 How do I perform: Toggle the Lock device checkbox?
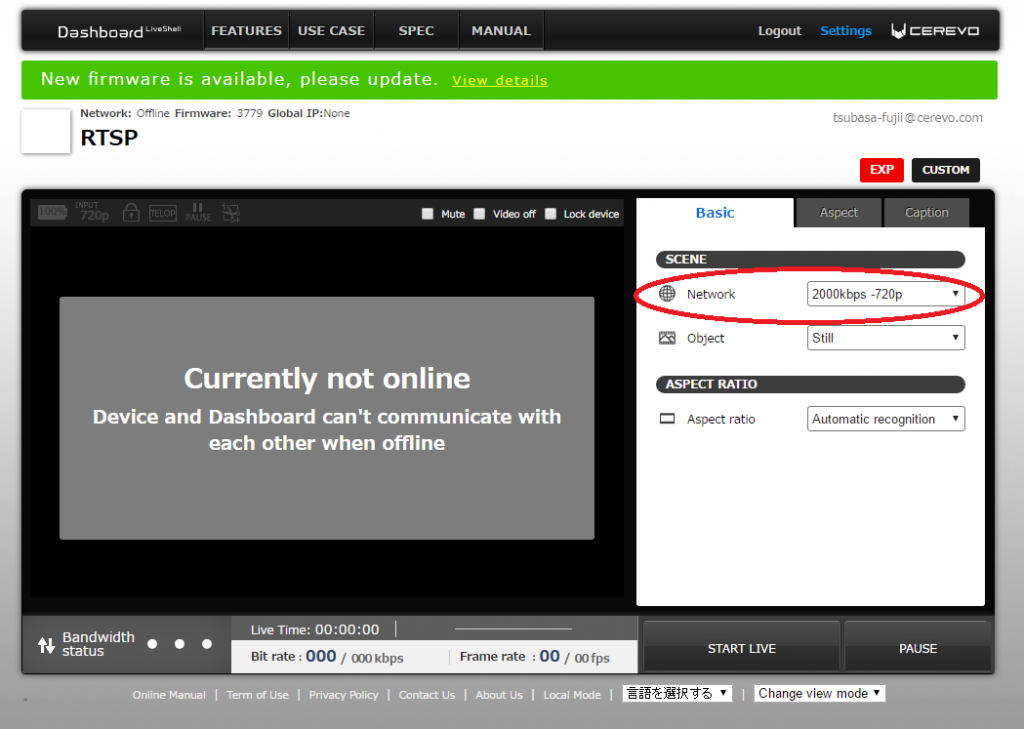coord(551,214)
